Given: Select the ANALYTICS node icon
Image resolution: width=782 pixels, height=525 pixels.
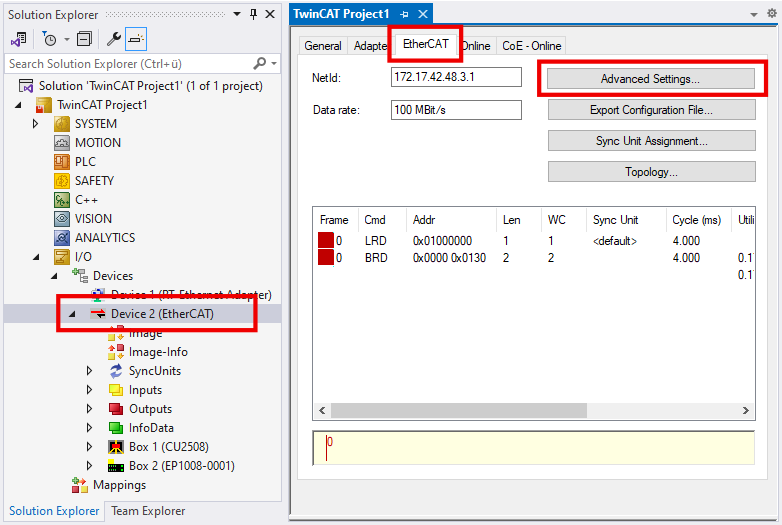Looking at the screenshot, I should point(61,238).
